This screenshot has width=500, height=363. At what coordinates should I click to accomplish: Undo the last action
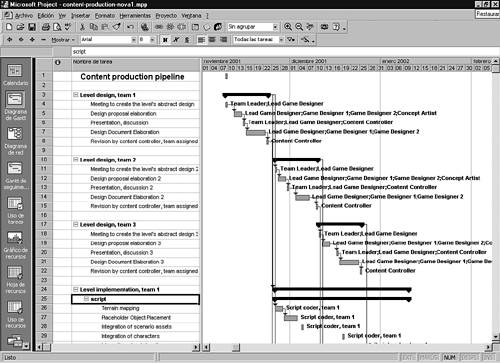[x=130, y=27]
